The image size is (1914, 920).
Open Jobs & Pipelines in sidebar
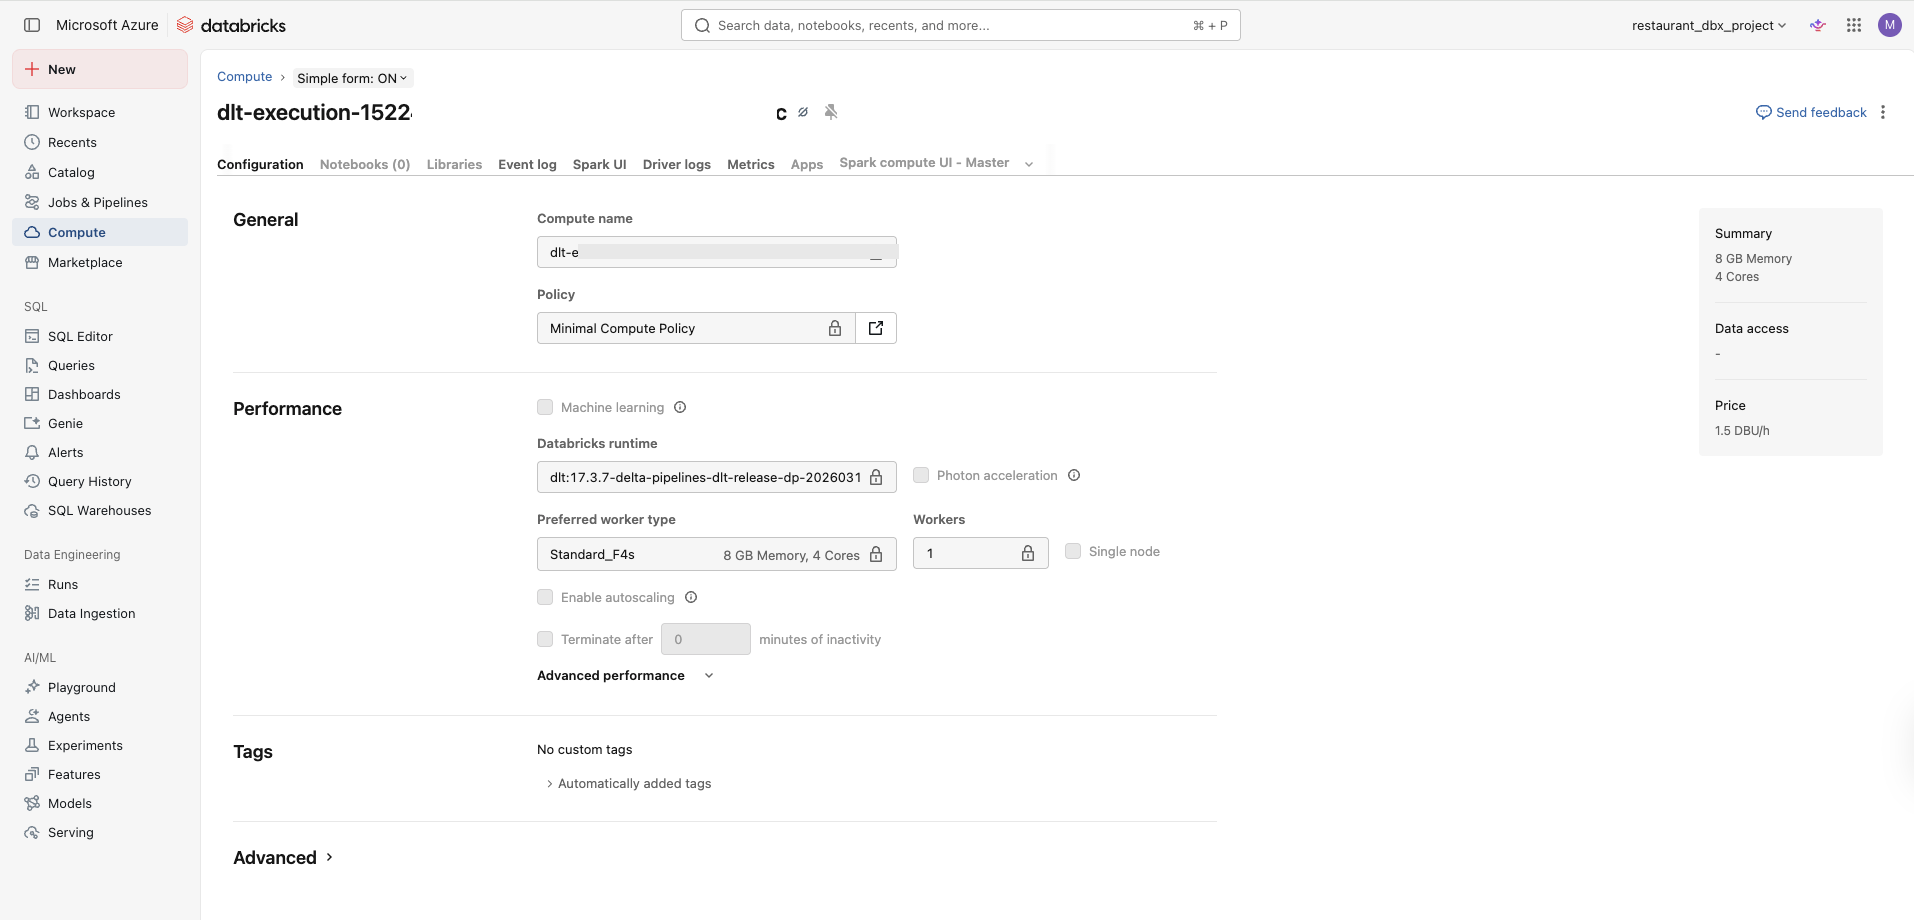coord(98,202)
